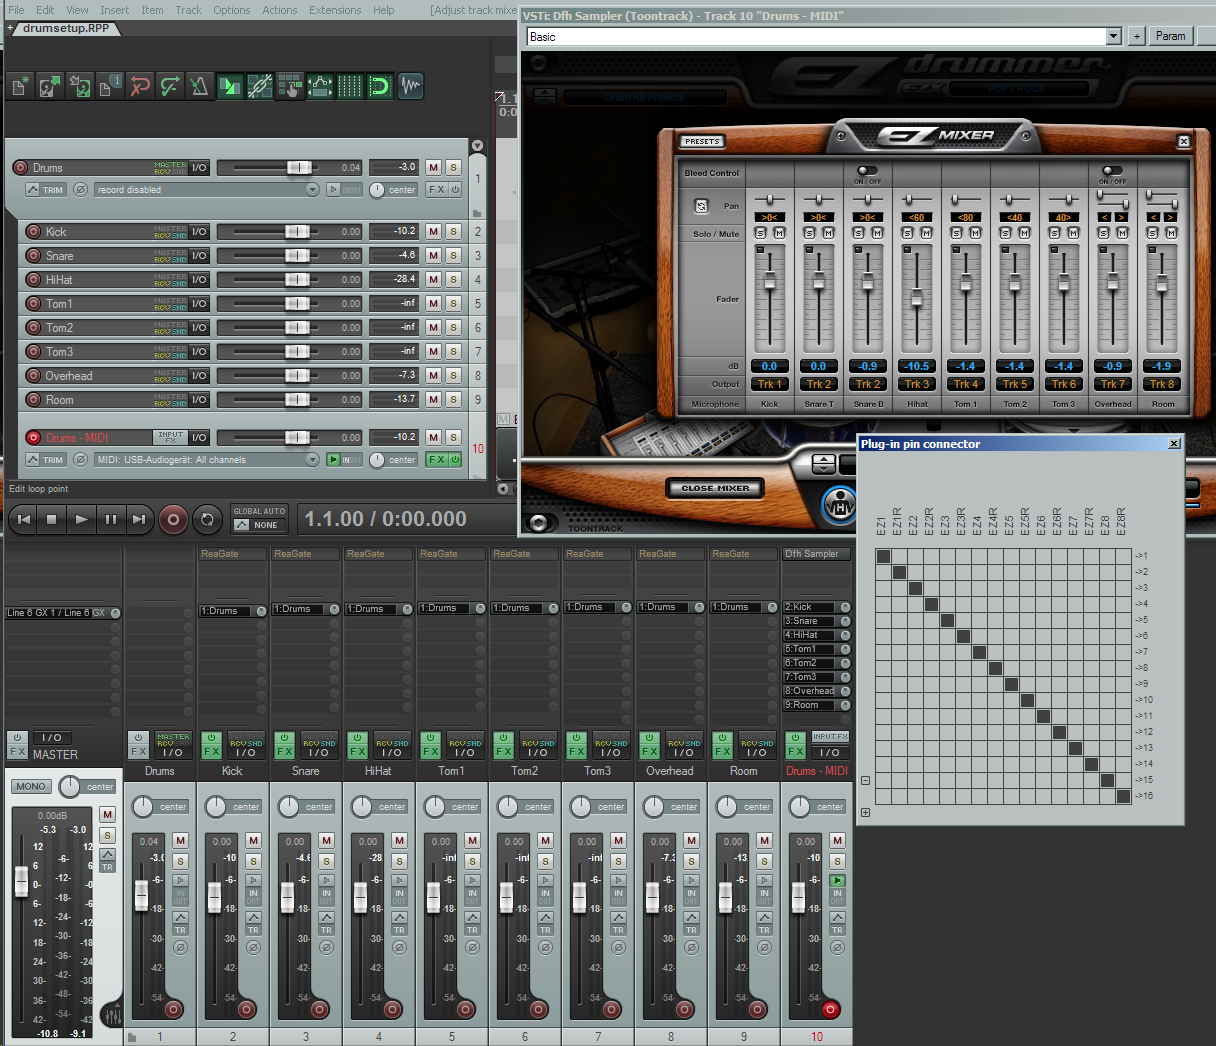1216x1046 pixels.
Task: Collapse the minus box in pin connector
Action: (865, 780)
